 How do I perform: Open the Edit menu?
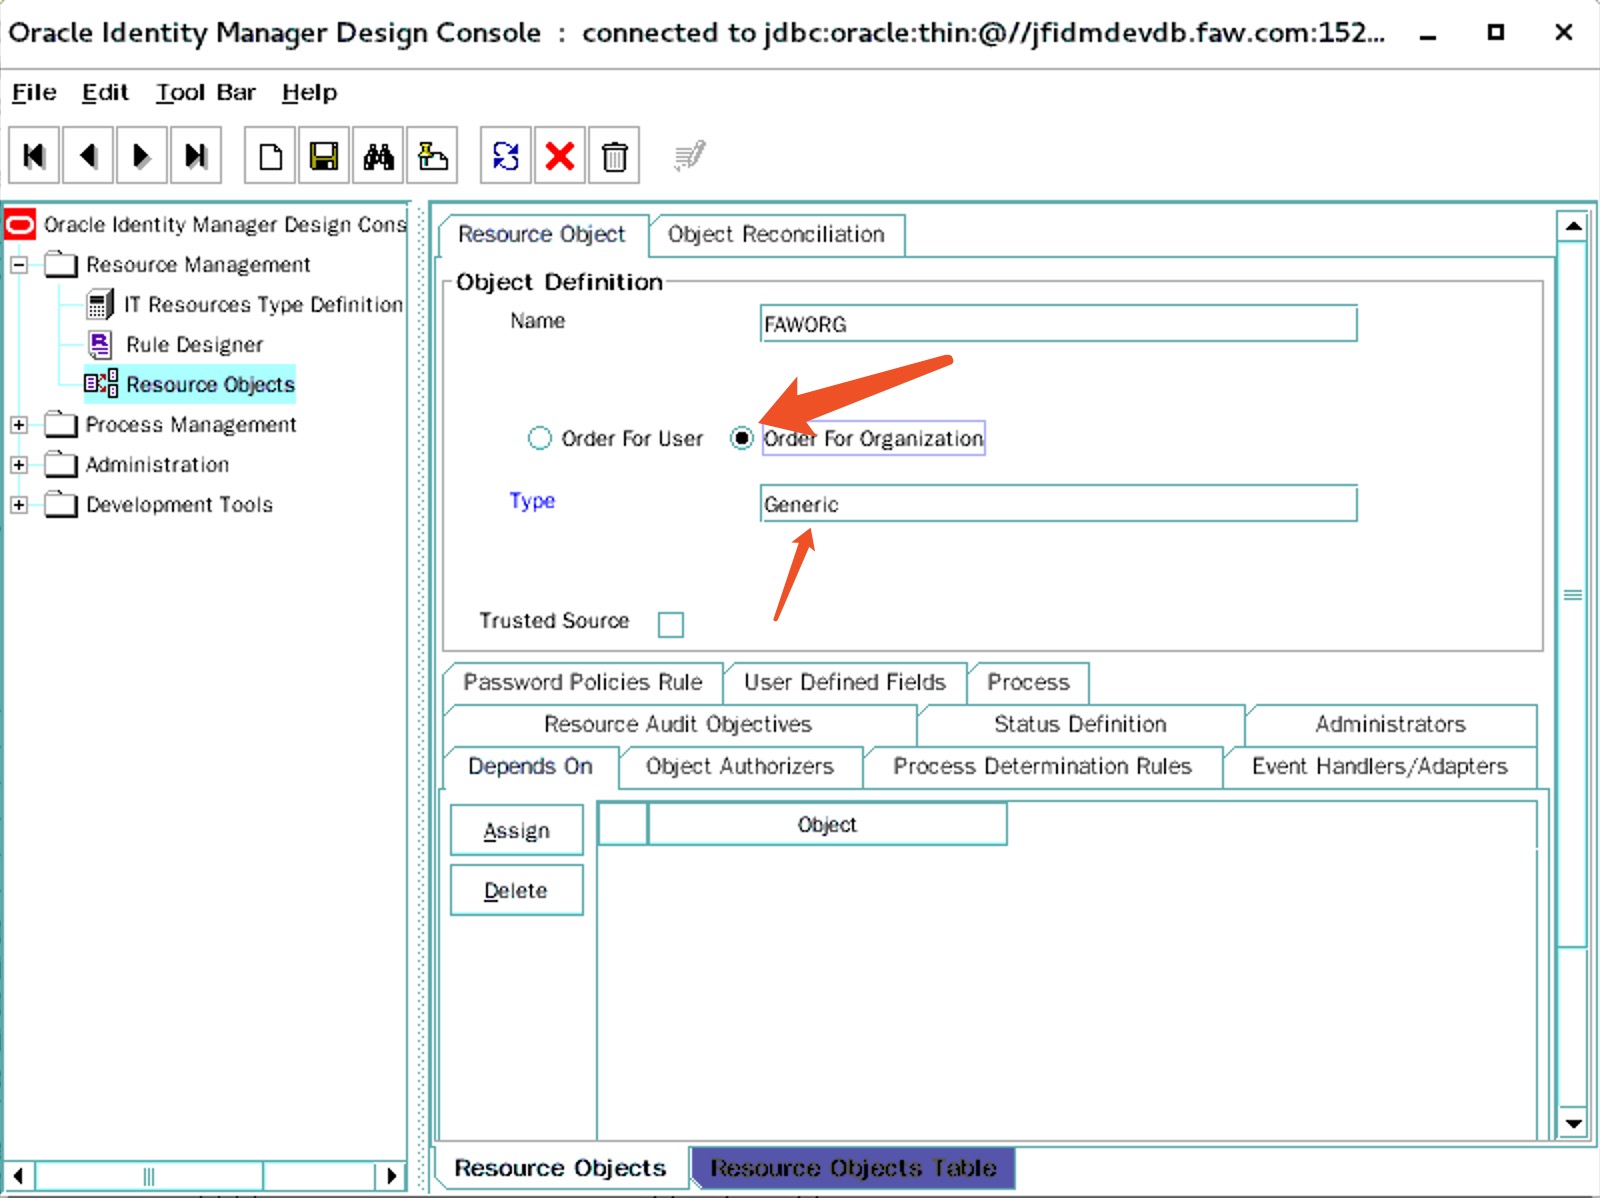click(x=105, y=93)
